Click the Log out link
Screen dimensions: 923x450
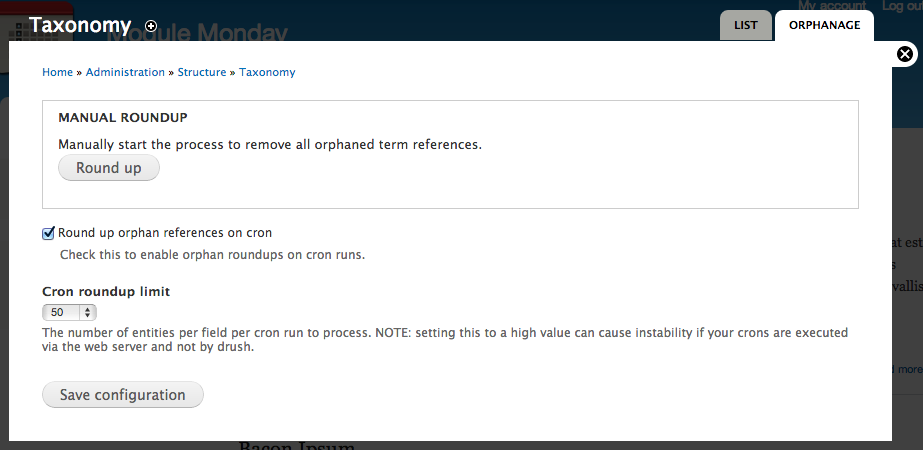pyautogui.click(x=902, y=5)
